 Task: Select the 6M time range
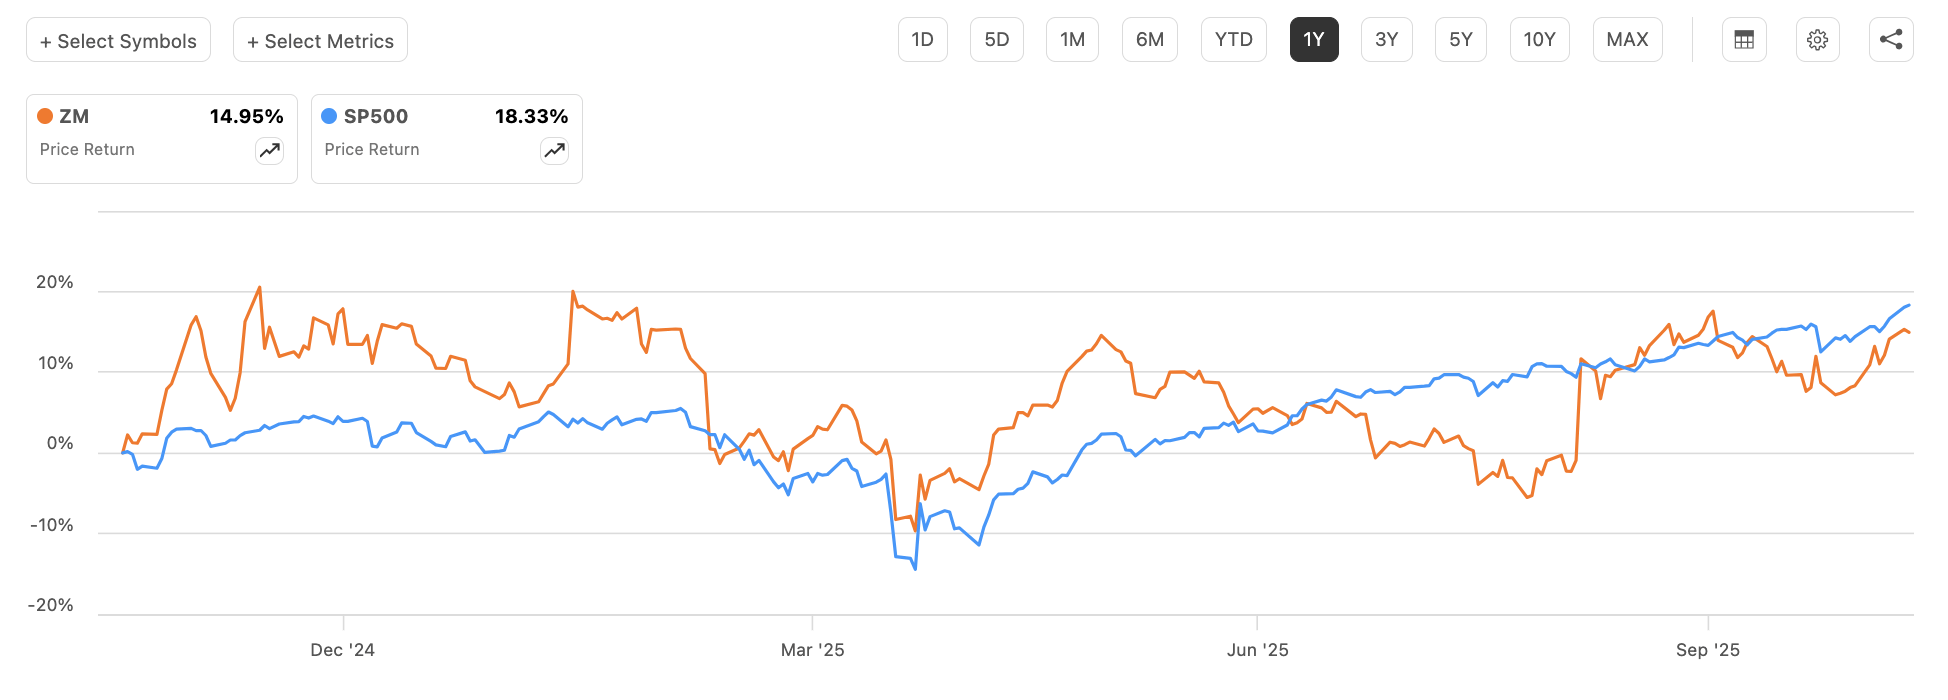(1149, 39)
